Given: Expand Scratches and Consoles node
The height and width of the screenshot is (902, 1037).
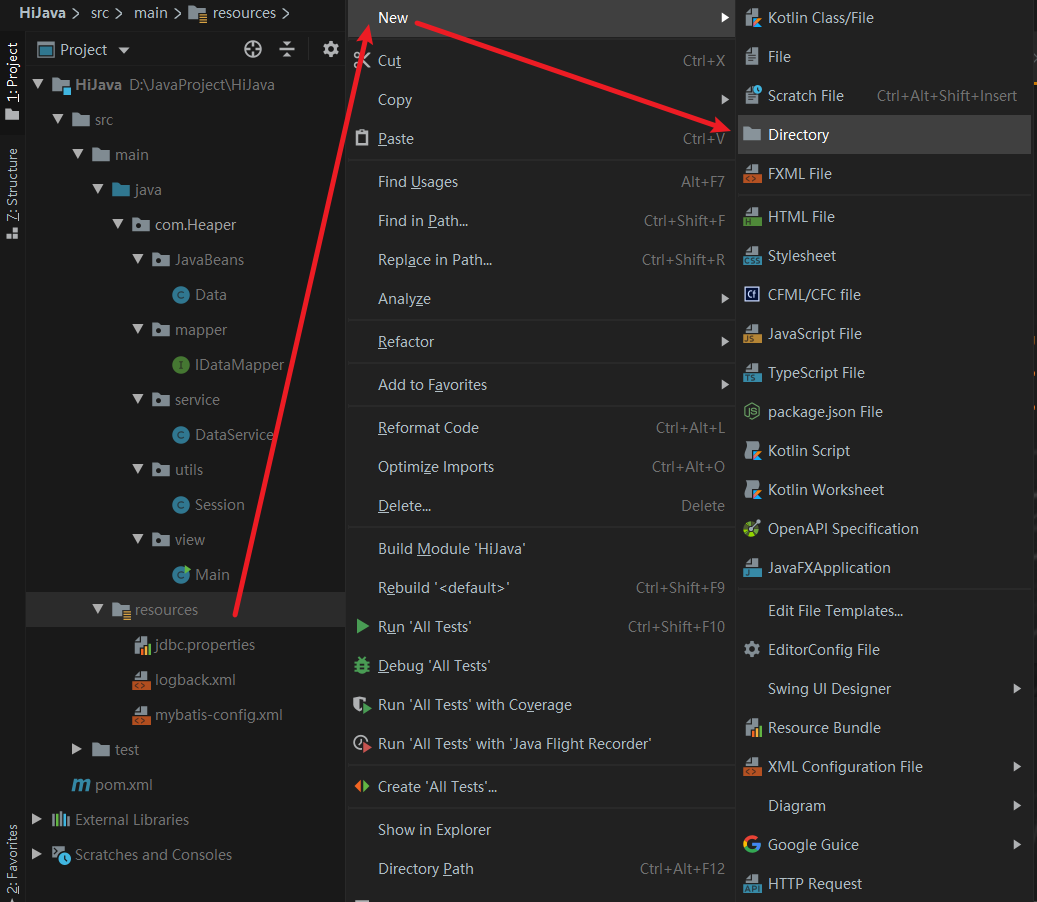Looking at the screenshot, I should pos(37,854).
